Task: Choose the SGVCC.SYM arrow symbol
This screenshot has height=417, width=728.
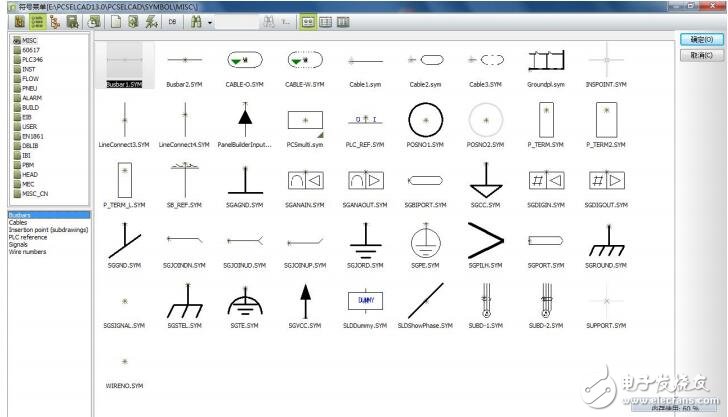Action: (x=304, y=300)
